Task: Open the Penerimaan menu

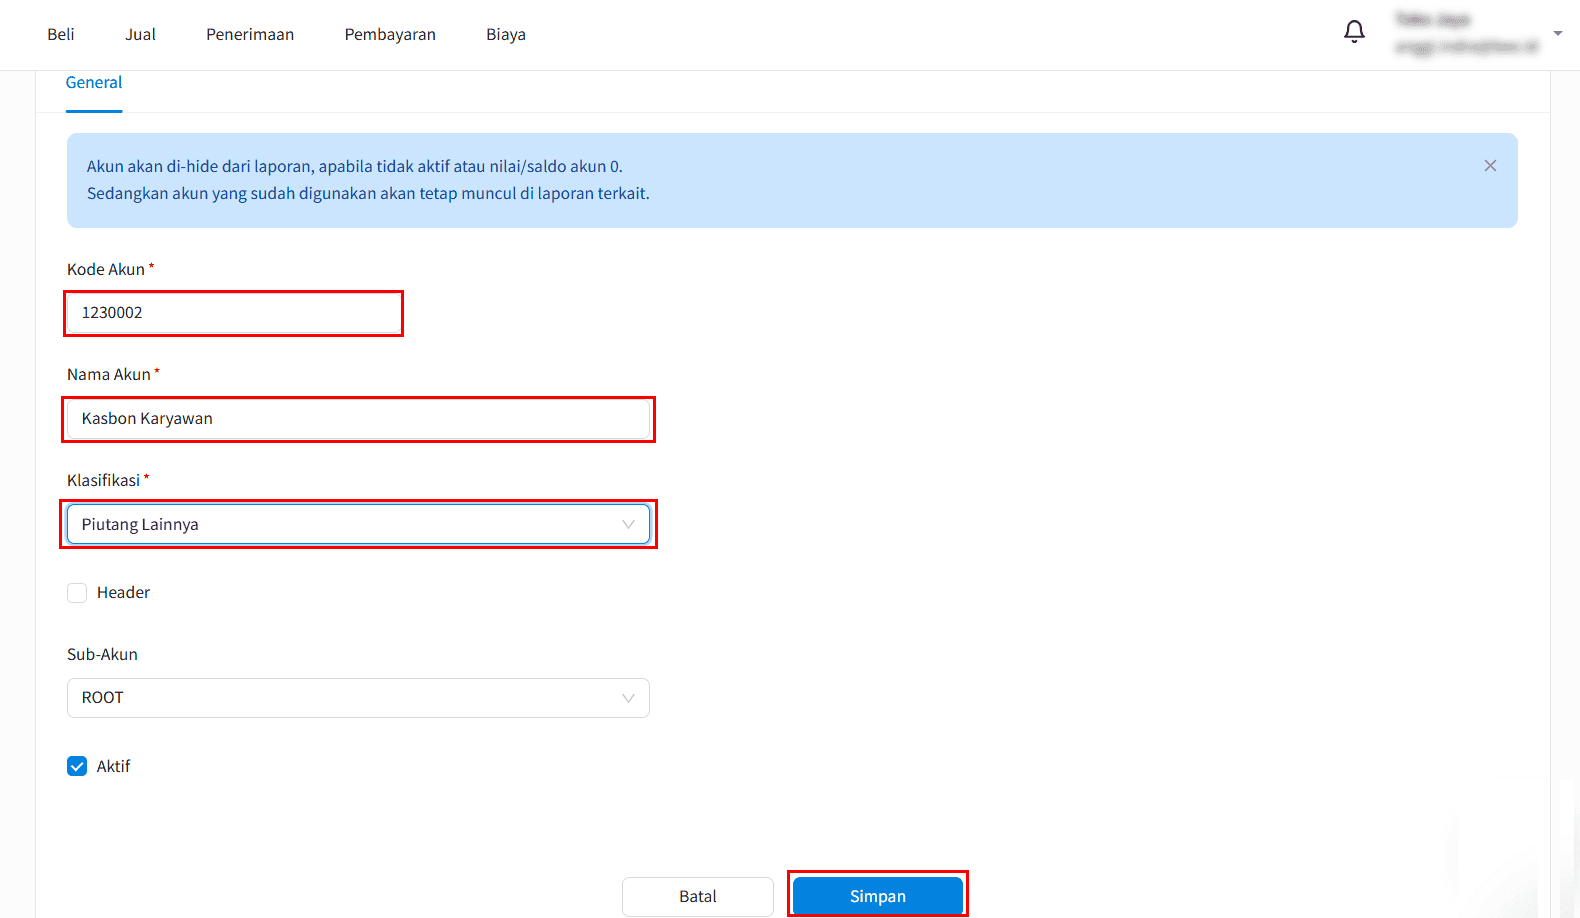Action: 250,34
